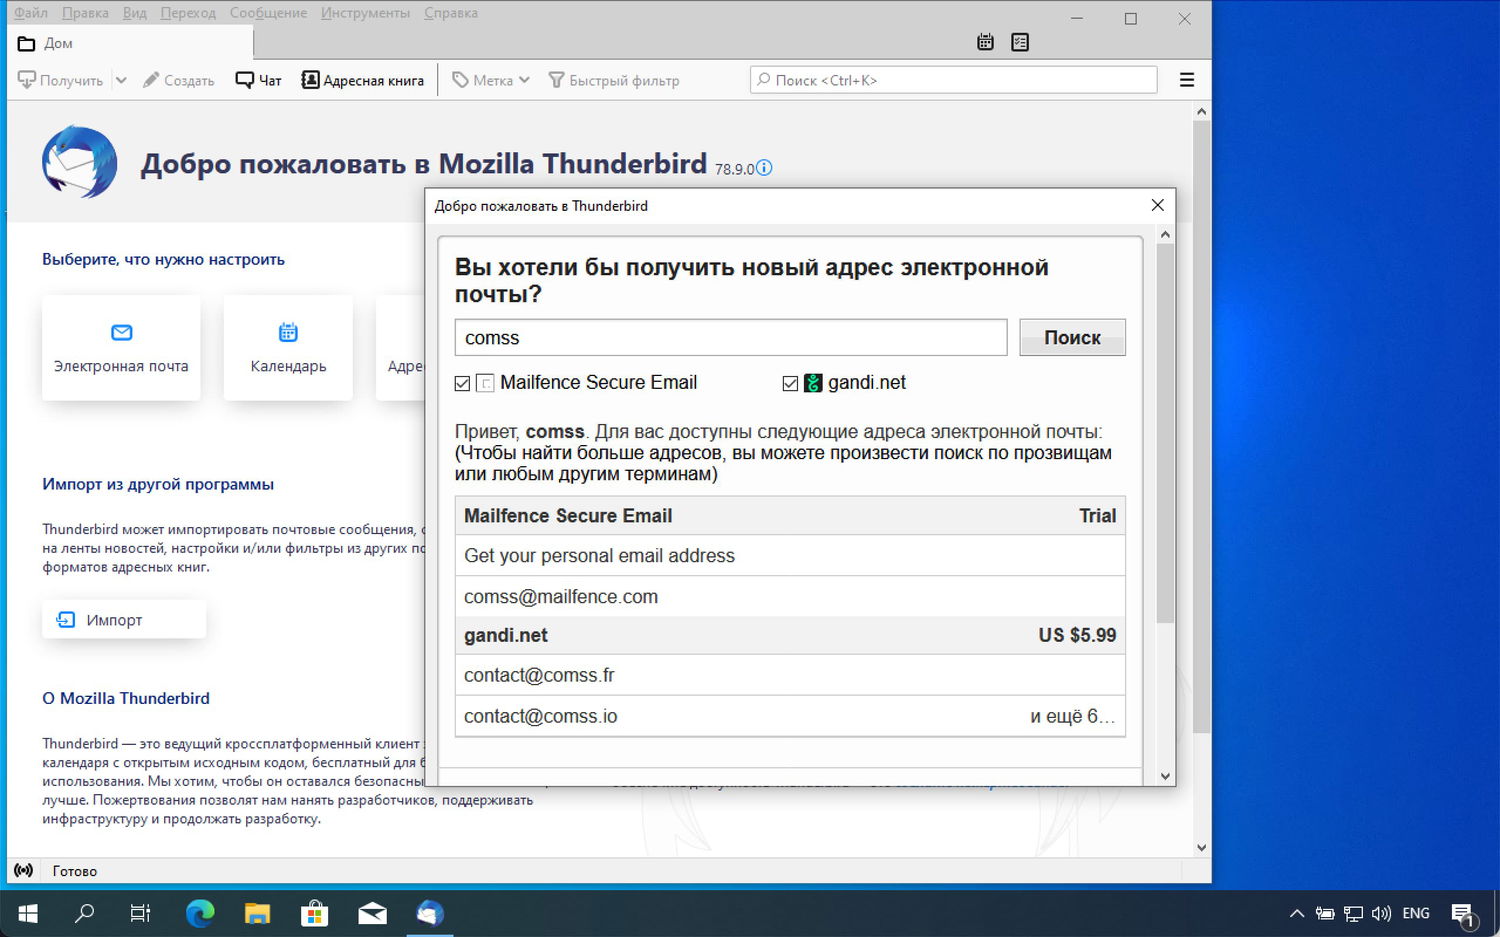Select the contact@comss.fr address
Screen dimensions: 1500x937
pyautogui.click(x=790, y=675)
